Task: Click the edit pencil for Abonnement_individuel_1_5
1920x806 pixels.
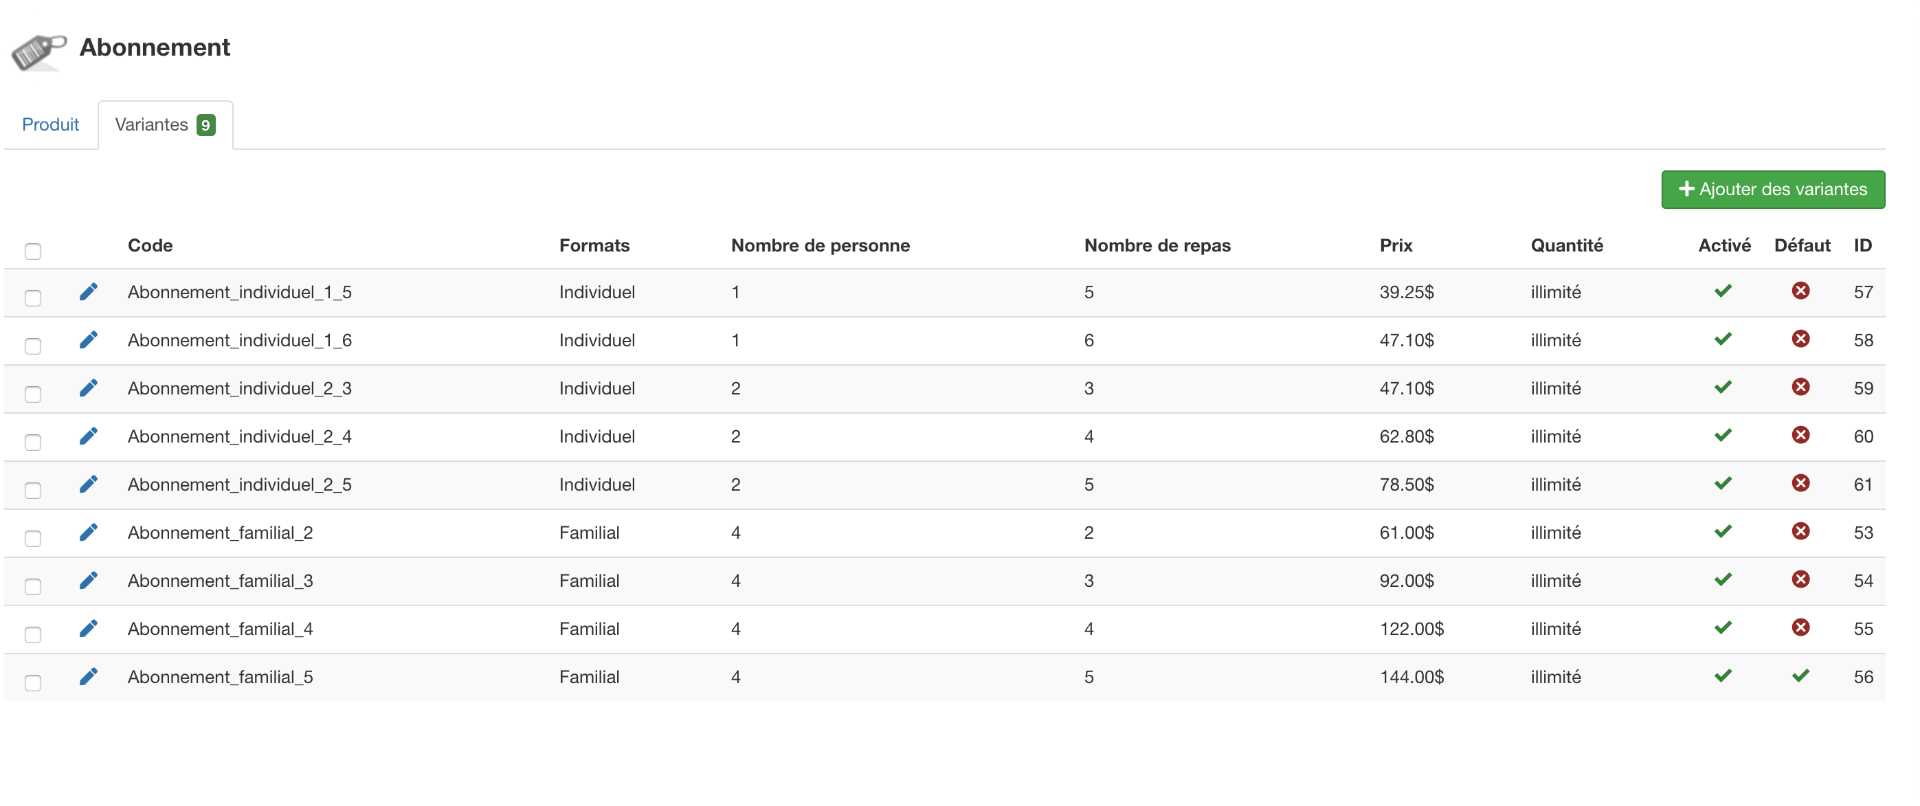Action: tap(89, 292)
